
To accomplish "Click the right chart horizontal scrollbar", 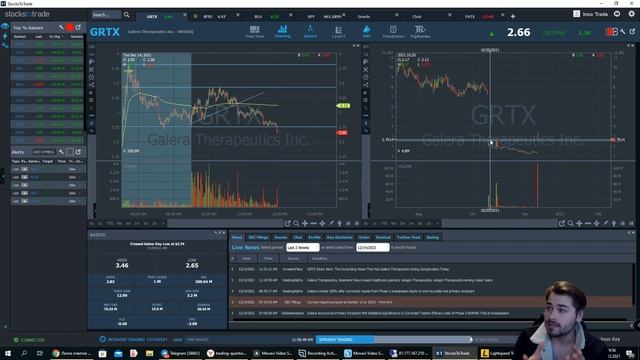I will pos(499,223).
